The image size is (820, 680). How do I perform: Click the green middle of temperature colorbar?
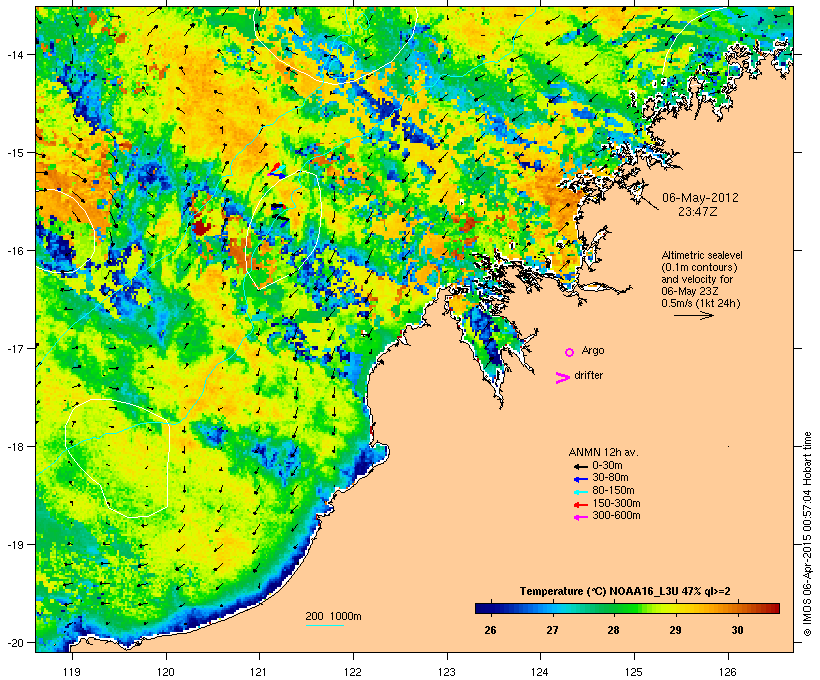(x=628, y=608)
